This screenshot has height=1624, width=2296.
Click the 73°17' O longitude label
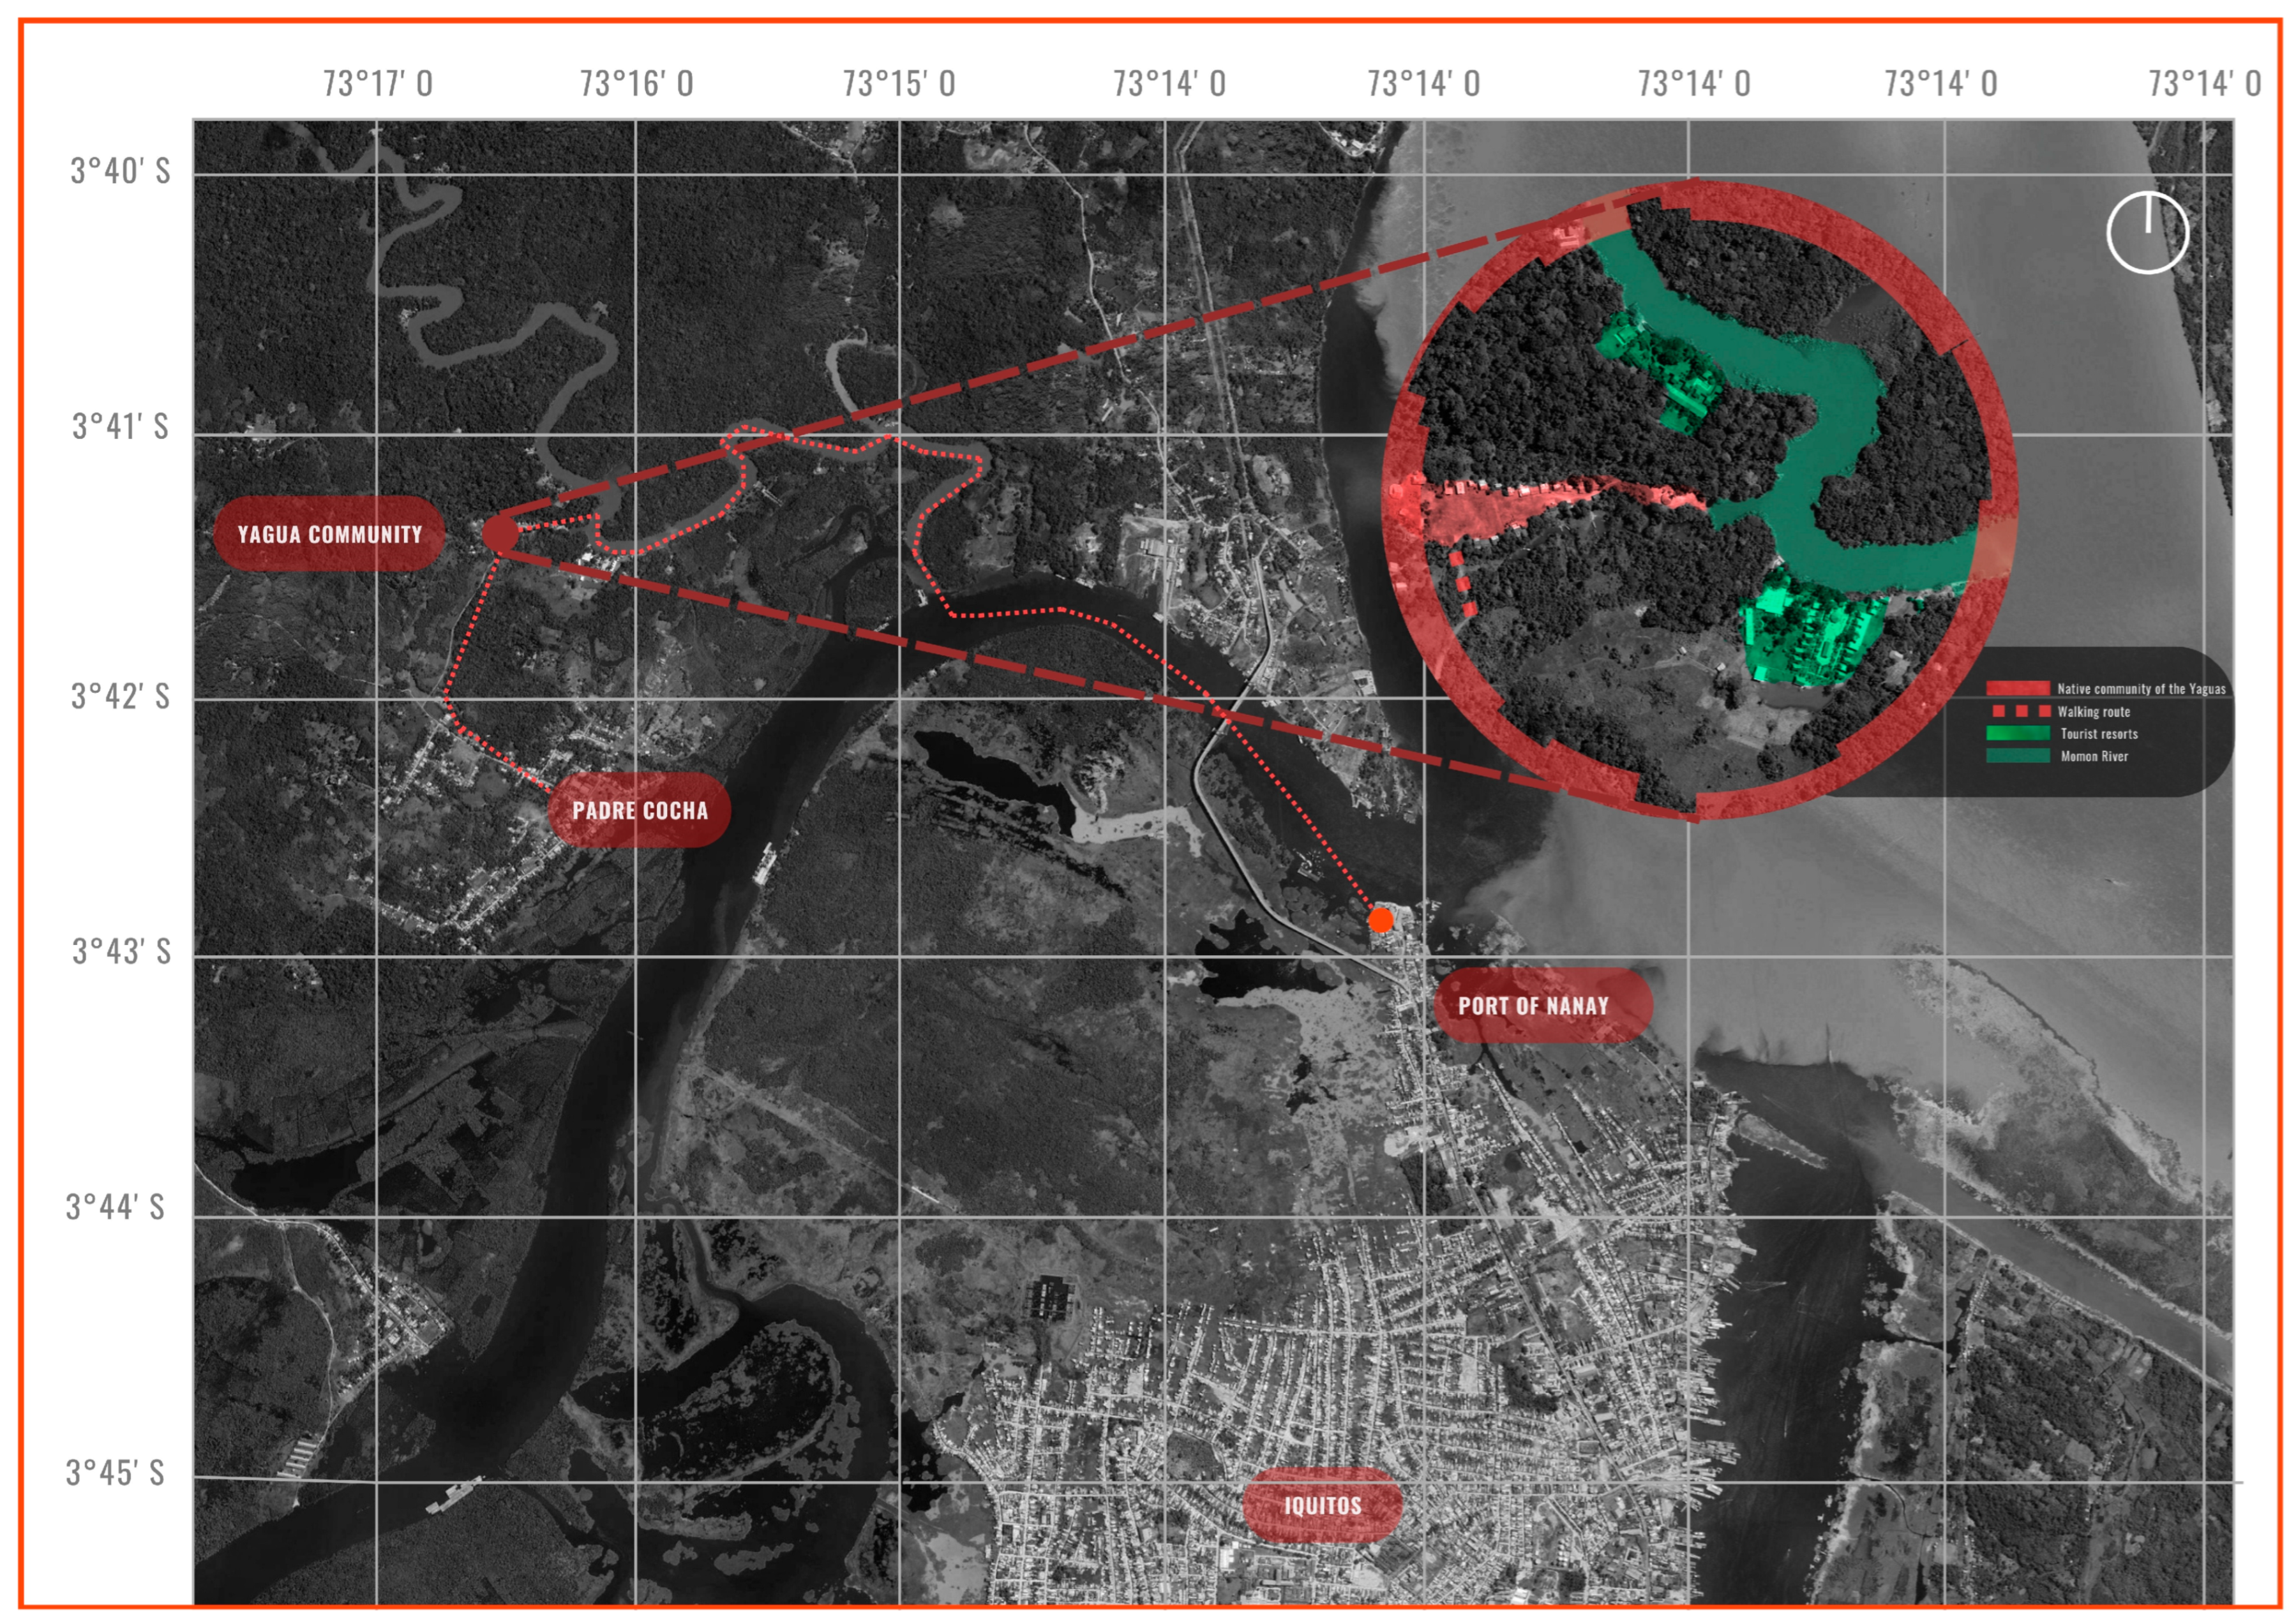(x=378, y=83)
